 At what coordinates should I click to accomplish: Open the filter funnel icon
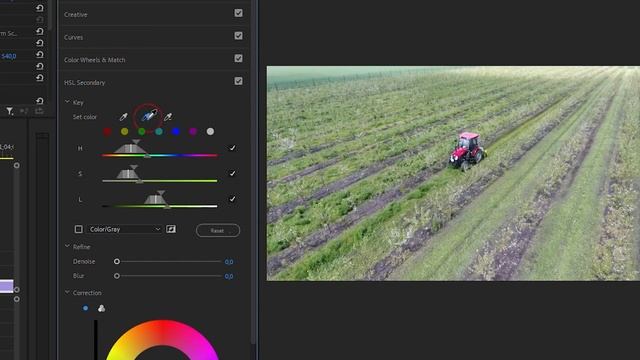pos(9,111)
